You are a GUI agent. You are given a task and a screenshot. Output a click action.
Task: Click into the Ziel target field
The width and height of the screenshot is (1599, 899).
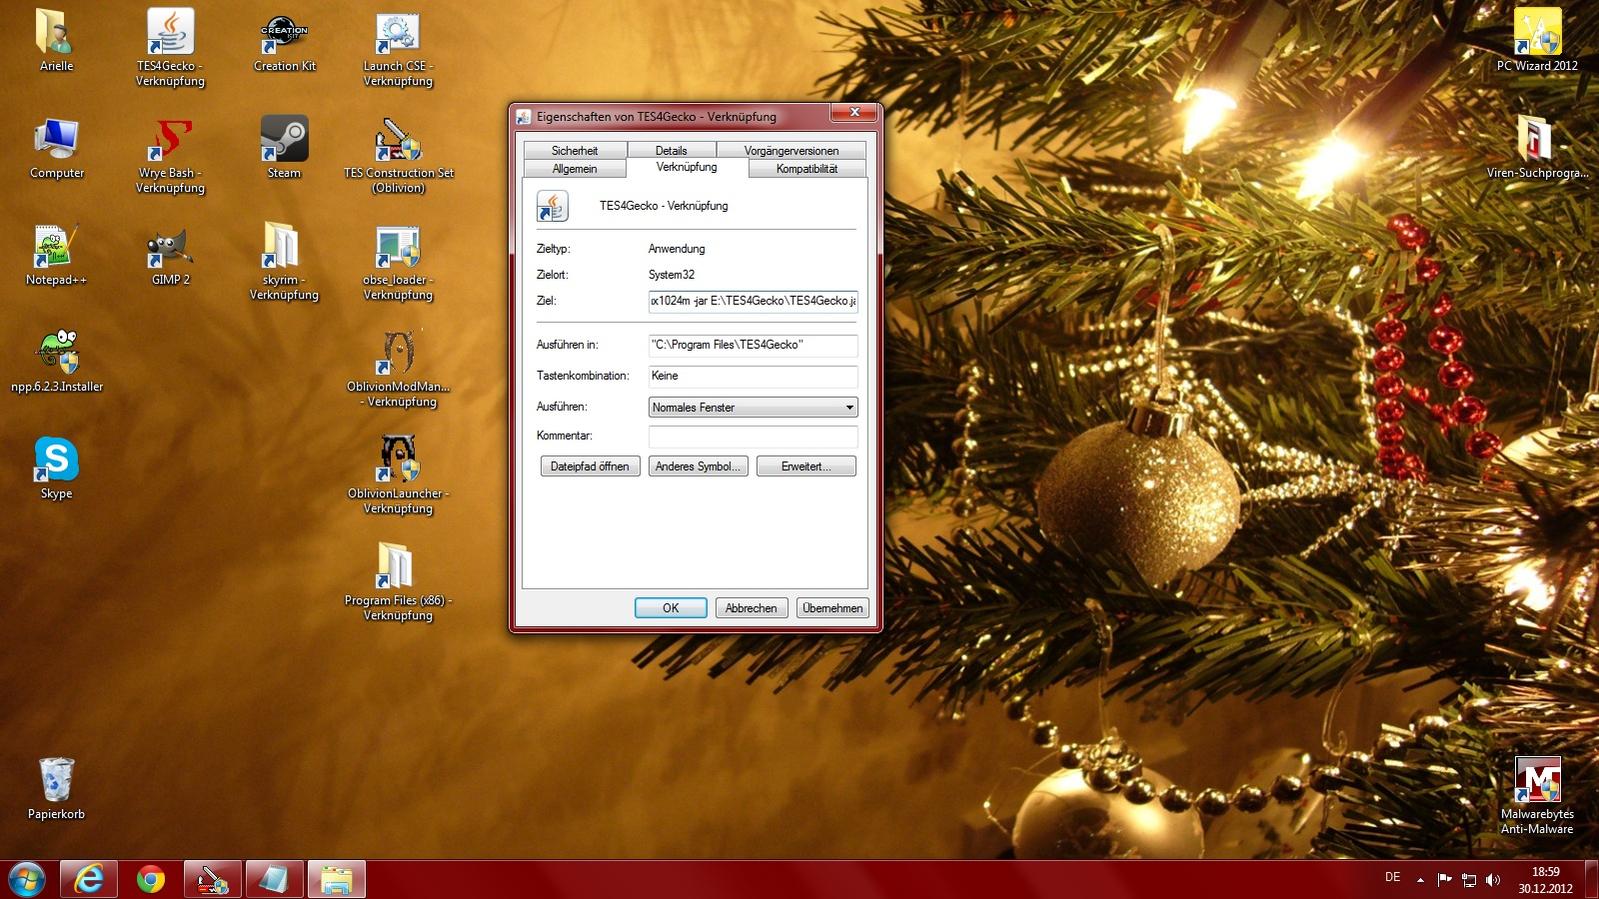[x=752, y=301]
